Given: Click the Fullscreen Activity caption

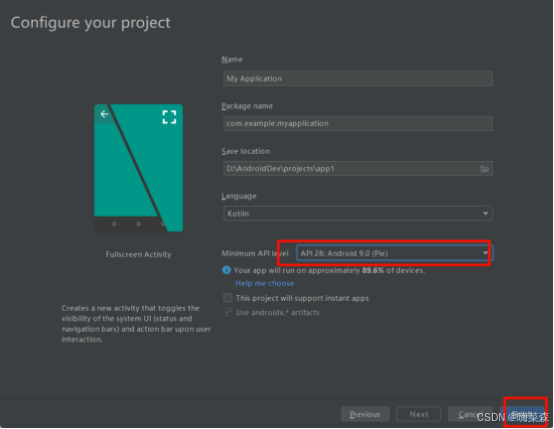Looking at the screenshot, I should pos(138,255).
